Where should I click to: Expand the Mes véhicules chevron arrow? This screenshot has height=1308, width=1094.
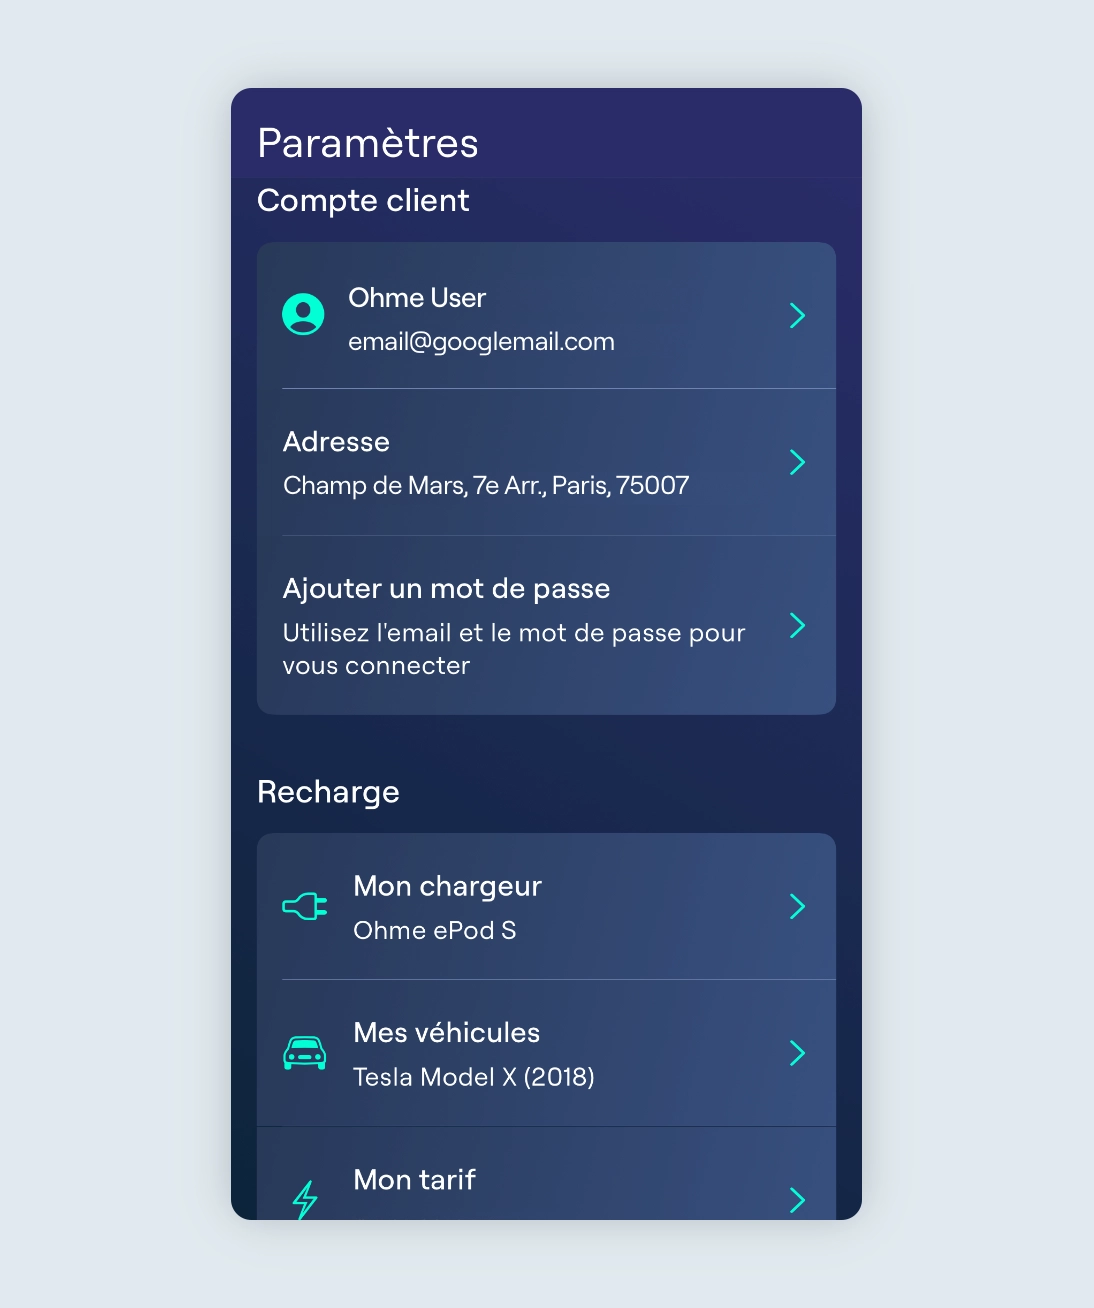point(797,1053)
